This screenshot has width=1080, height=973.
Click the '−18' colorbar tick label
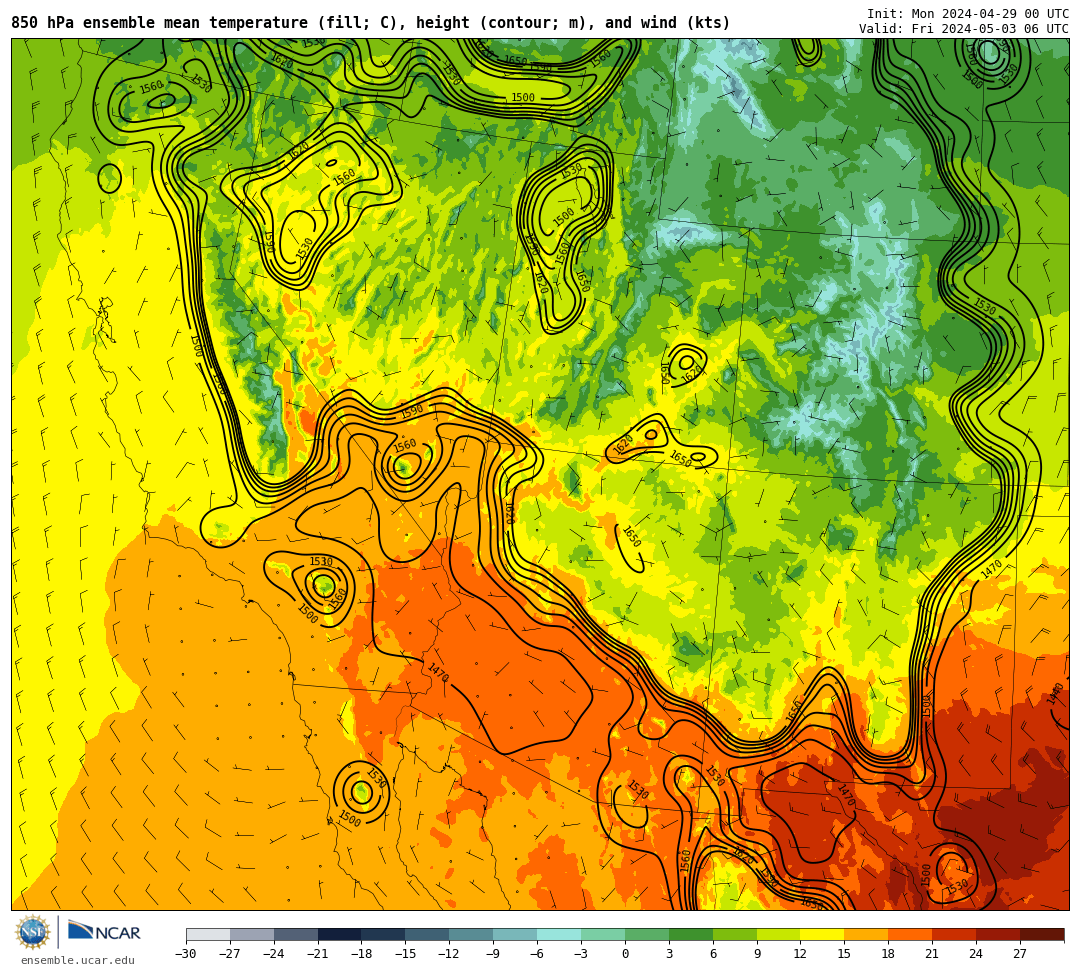[362, 954]
